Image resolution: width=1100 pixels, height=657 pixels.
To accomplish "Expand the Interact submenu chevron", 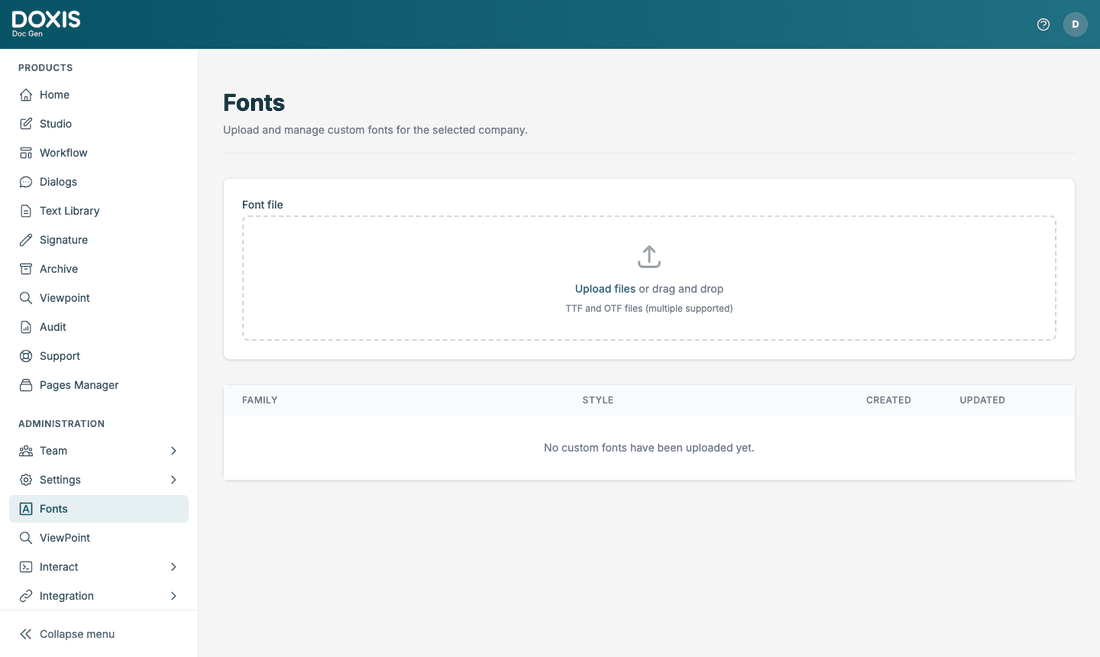I will [173, 567].
